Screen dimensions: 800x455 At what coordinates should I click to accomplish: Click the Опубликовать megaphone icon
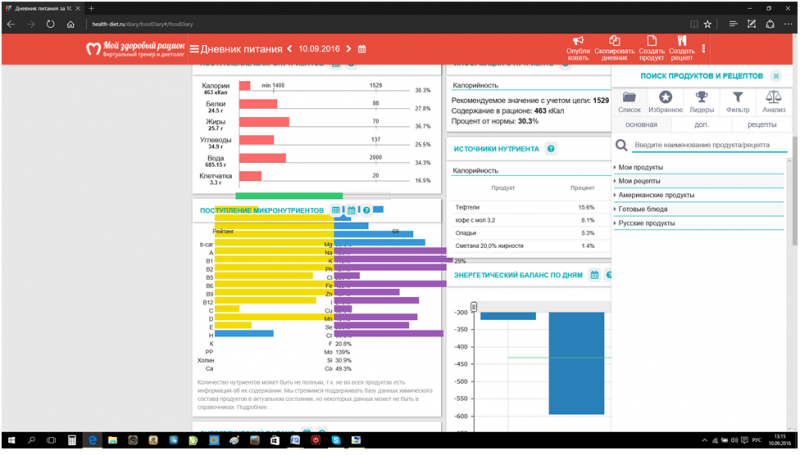click(x=578, y=42)
